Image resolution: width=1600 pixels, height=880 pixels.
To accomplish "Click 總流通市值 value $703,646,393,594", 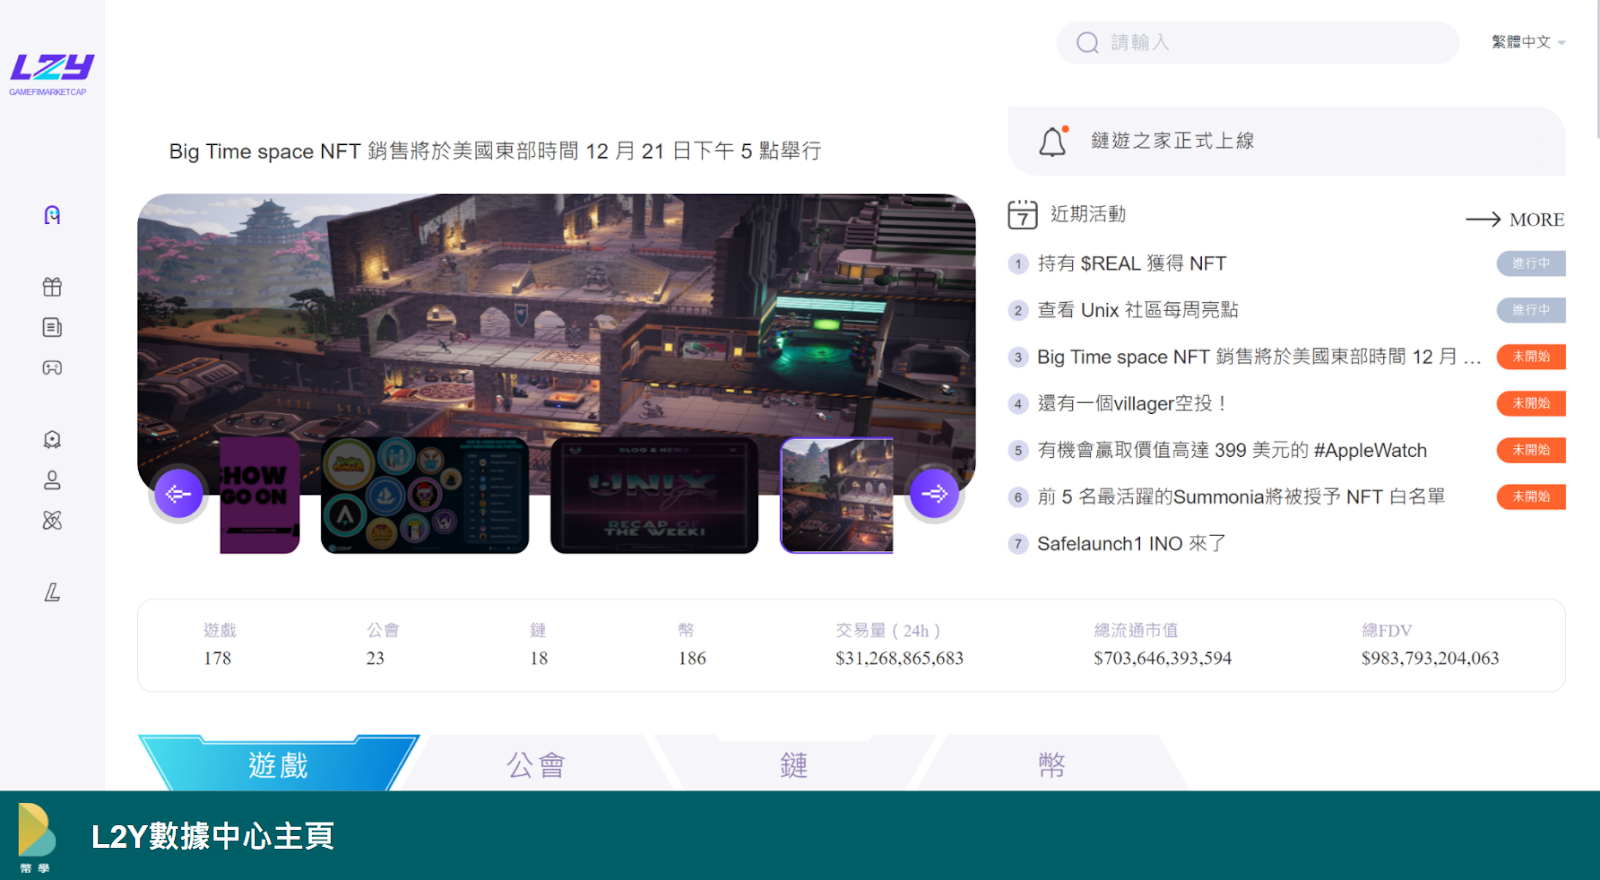I will tap(1162, 658).
